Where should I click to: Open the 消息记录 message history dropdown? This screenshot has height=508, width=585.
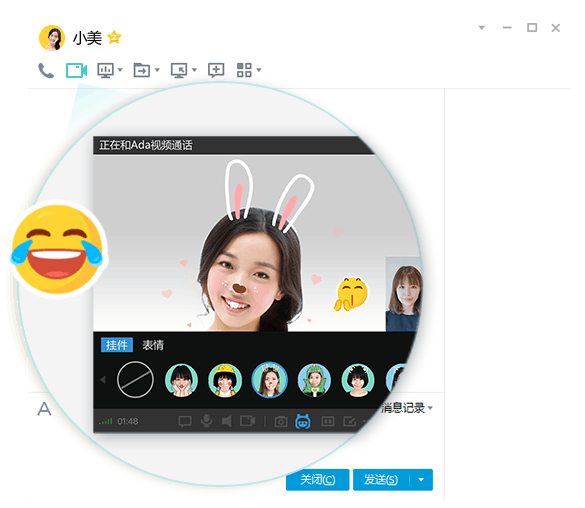pyautogui.click(x=407, y=408)
